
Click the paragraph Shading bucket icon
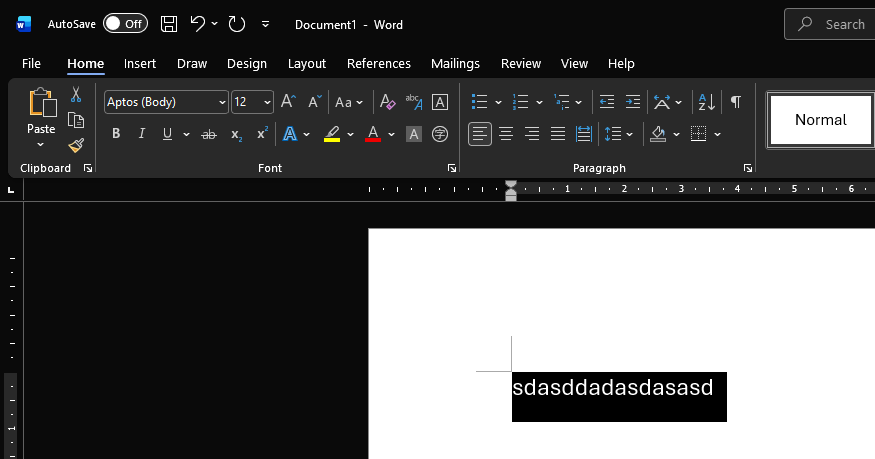(658, 134)
